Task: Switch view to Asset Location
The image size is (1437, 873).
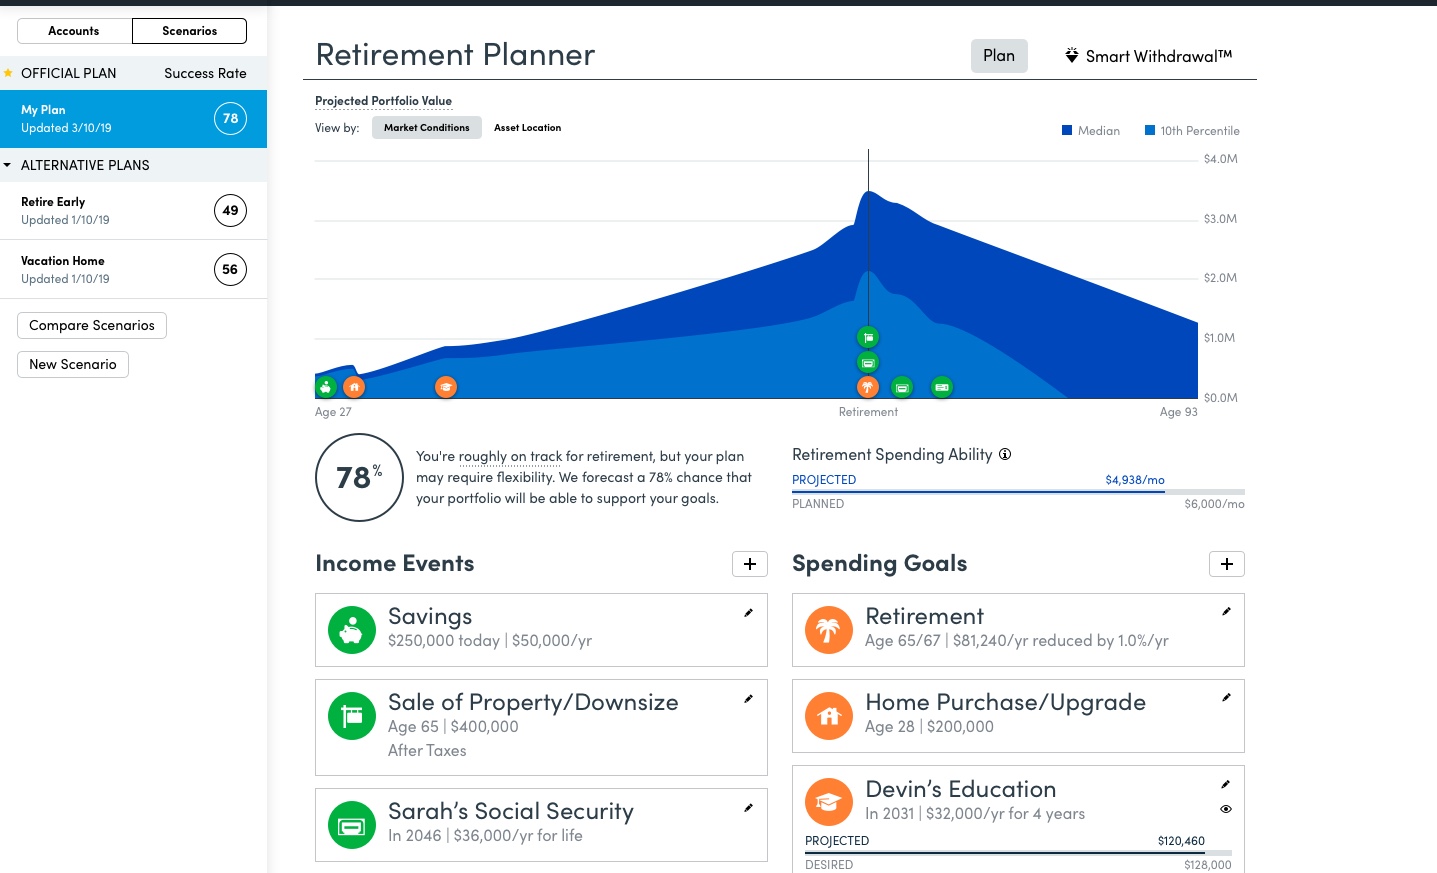Action: (x=527, y=128)
